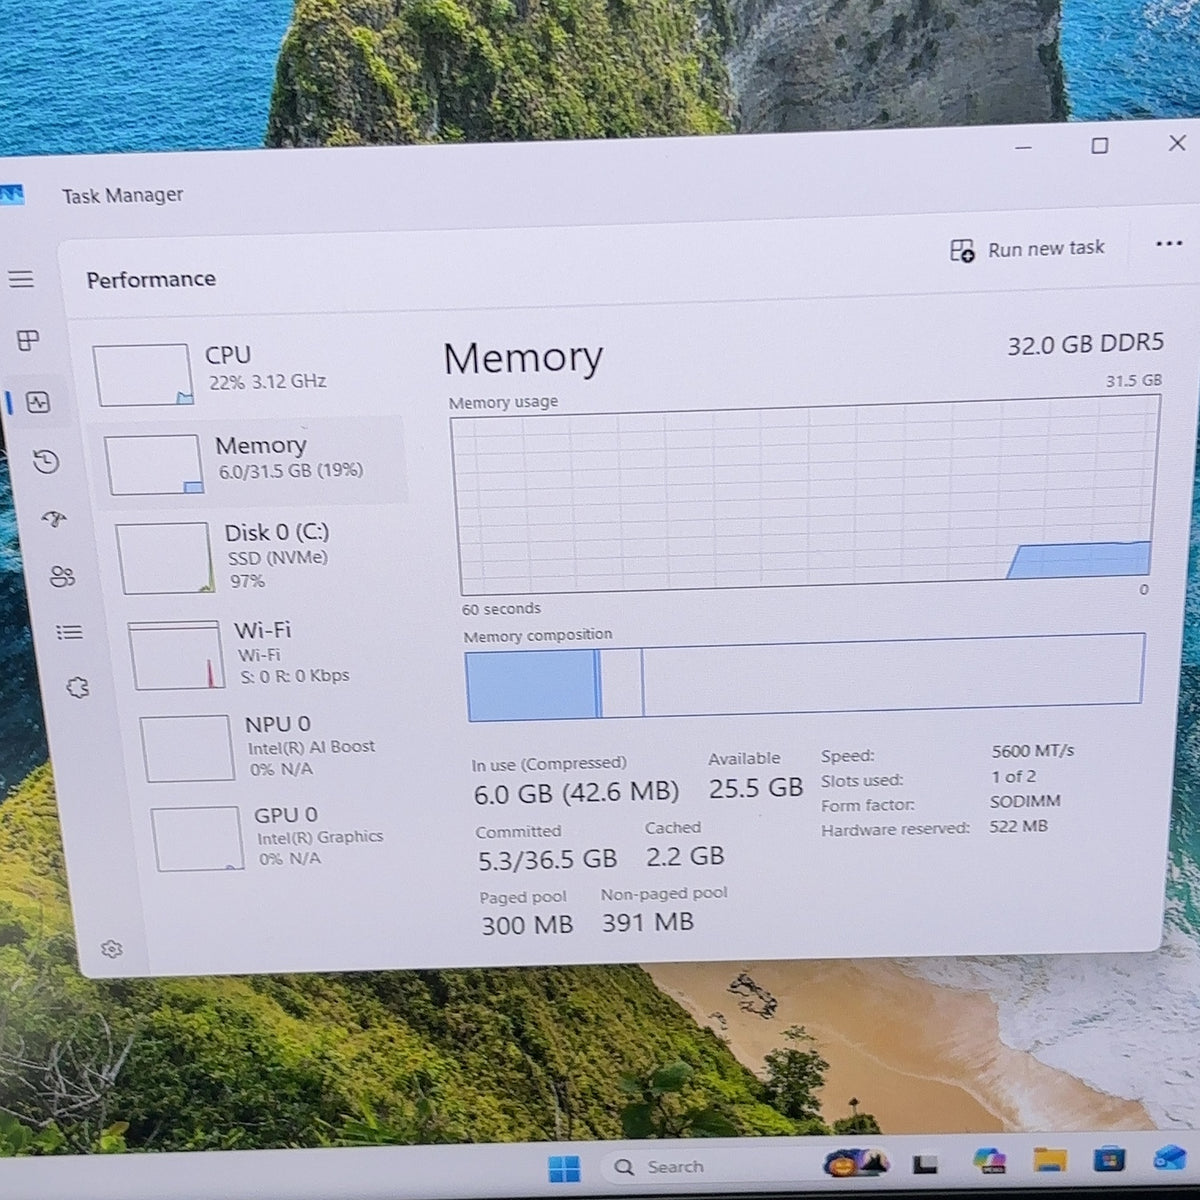Open File Explorer from the taskbar
Image resolution: width=1200 pixels, height=1200 pixels.
point(1050,1160)
